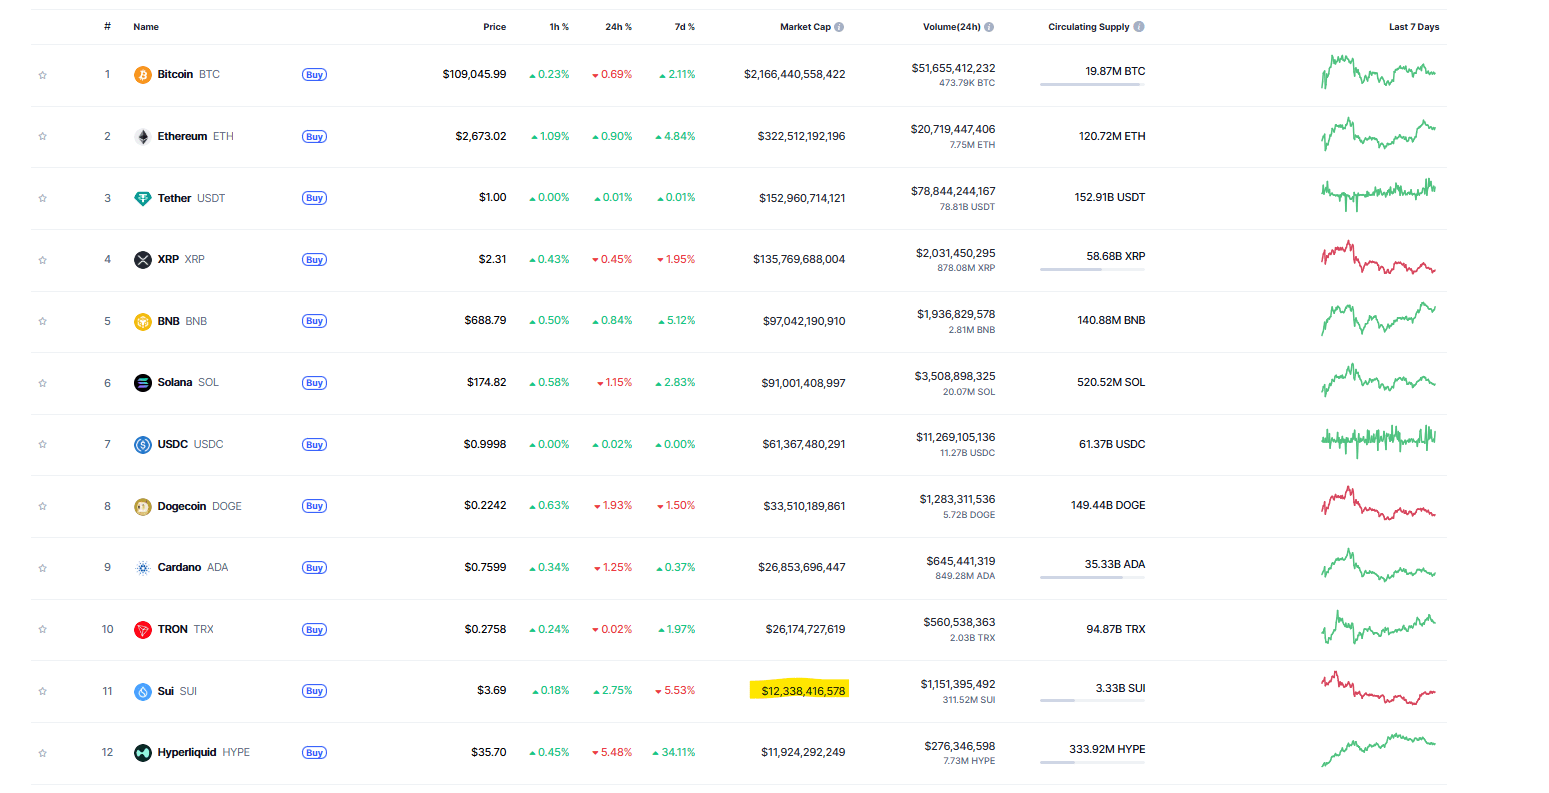This screenshot has width=1549, height=793.
Task: Toggle watchlist star for Solana
Action: pyautogui.click(x=43, y=383)
